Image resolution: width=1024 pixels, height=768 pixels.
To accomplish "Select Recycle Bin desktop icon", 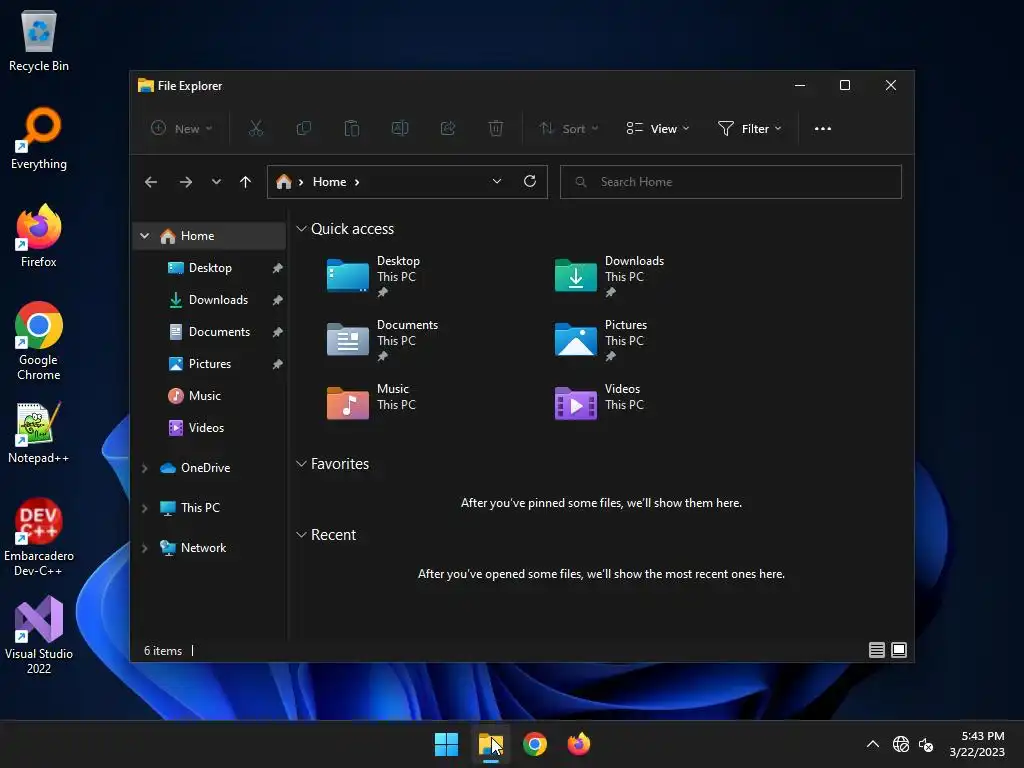I will 39,40.
